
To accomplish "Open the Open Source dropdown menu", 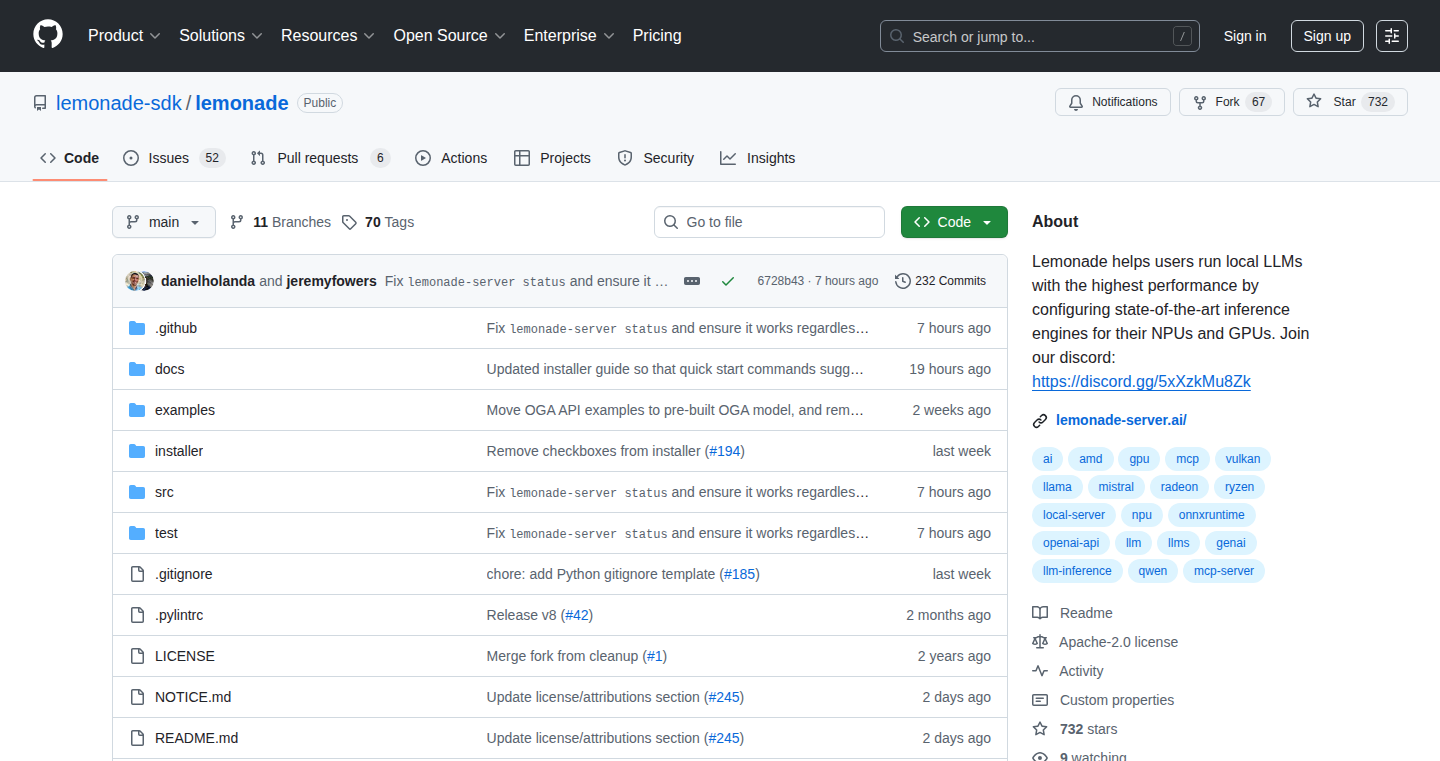I will [x=450, y=35].
